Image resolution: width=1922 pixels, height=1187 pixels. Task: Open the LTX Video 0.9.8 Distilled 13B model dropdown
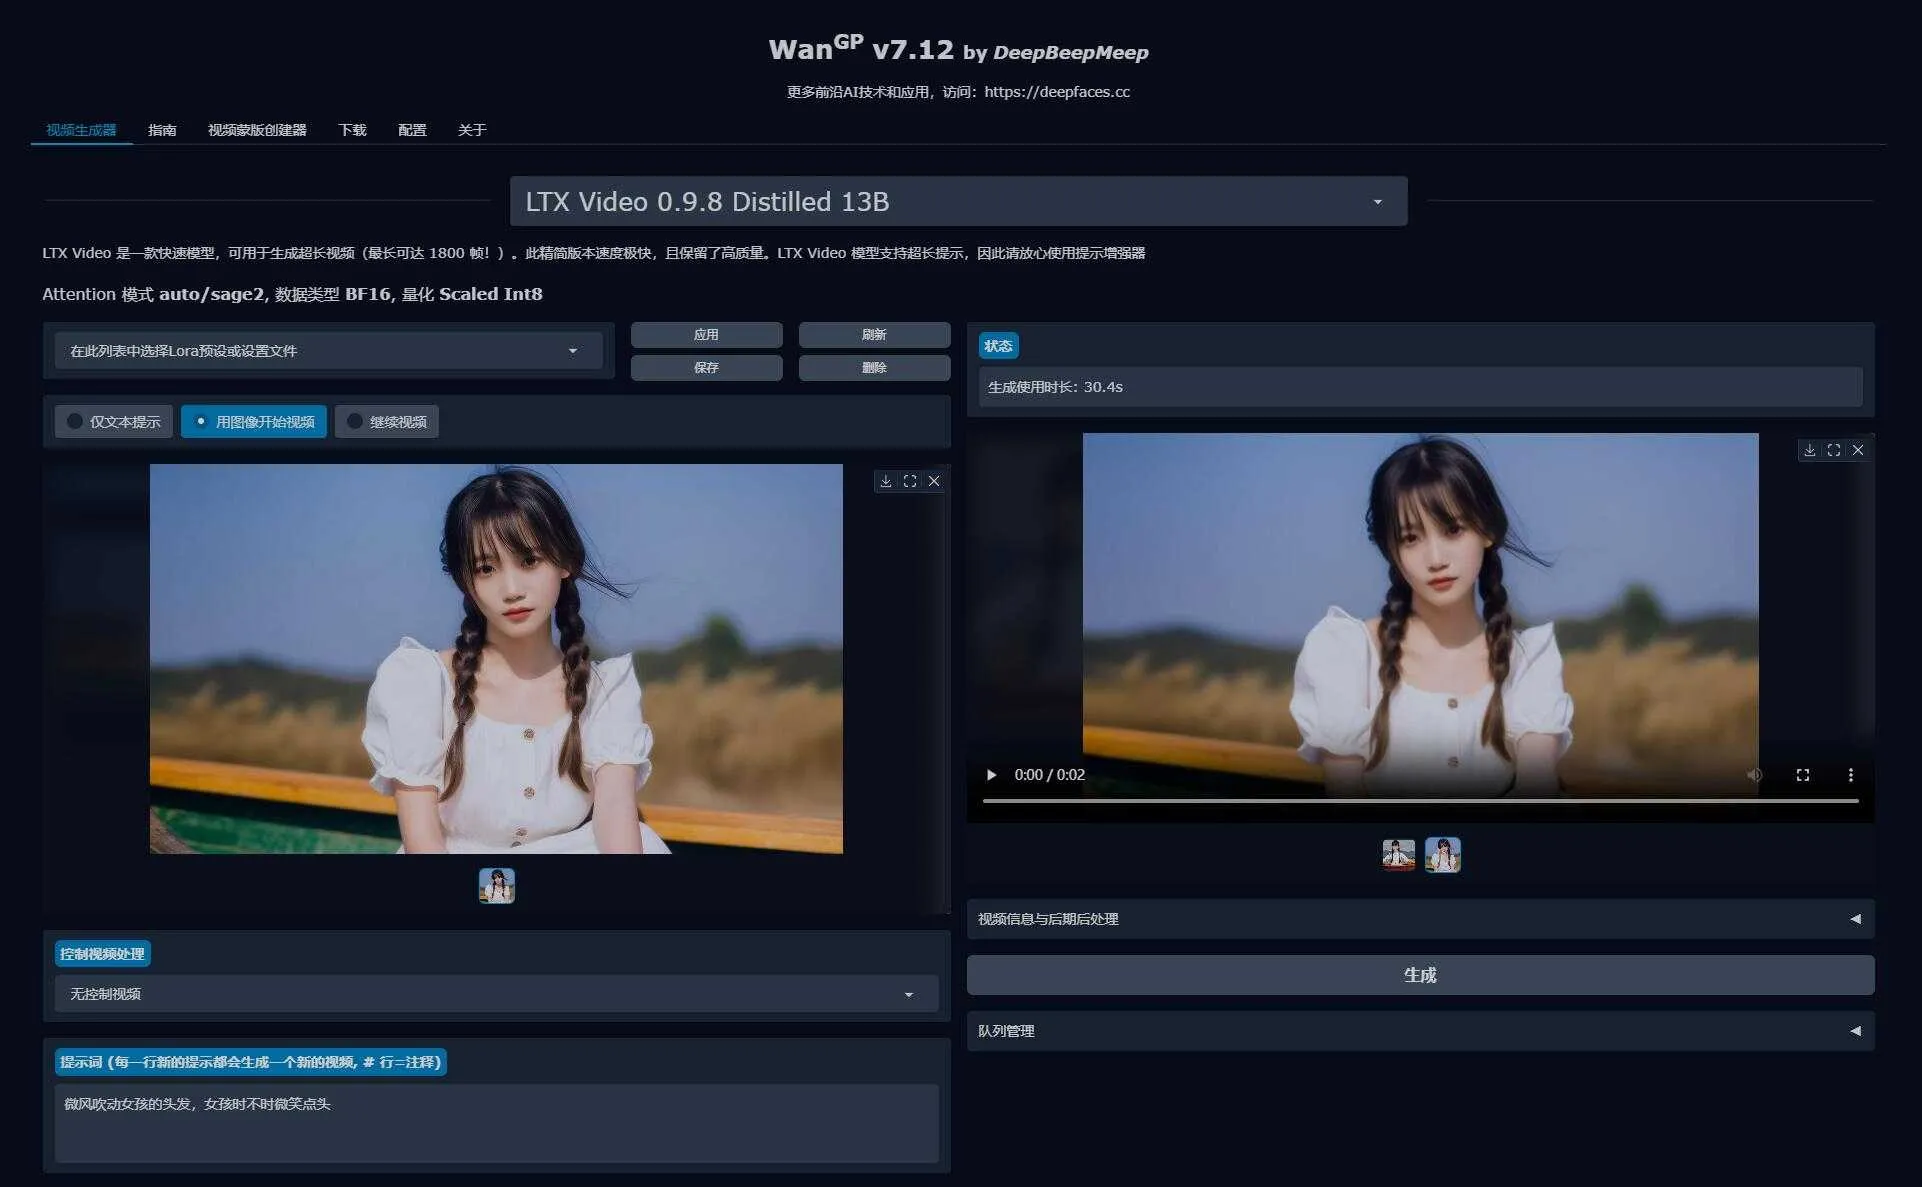(958, 201)
